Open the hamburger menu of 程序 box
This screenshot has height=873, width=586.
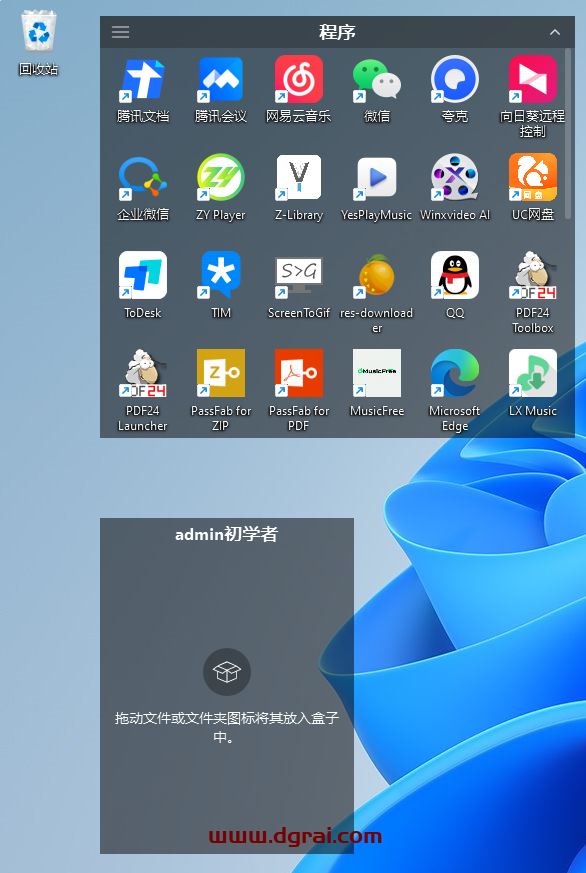click(120, 32)
